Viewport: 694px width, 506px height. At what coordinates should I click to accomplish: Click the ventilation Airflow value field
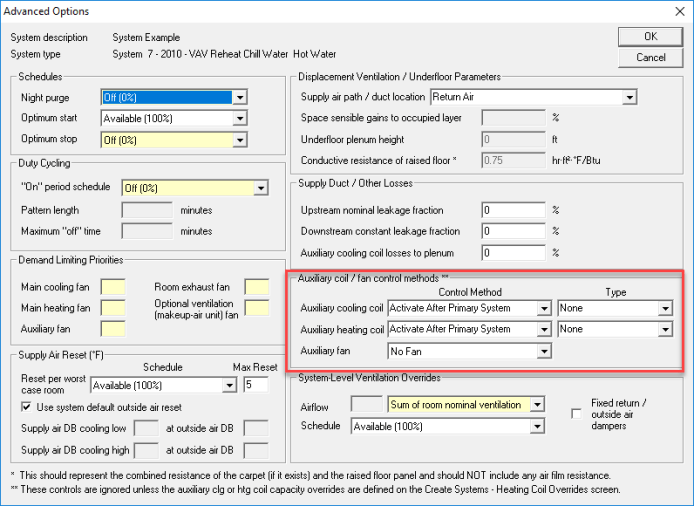coord(366,404)
